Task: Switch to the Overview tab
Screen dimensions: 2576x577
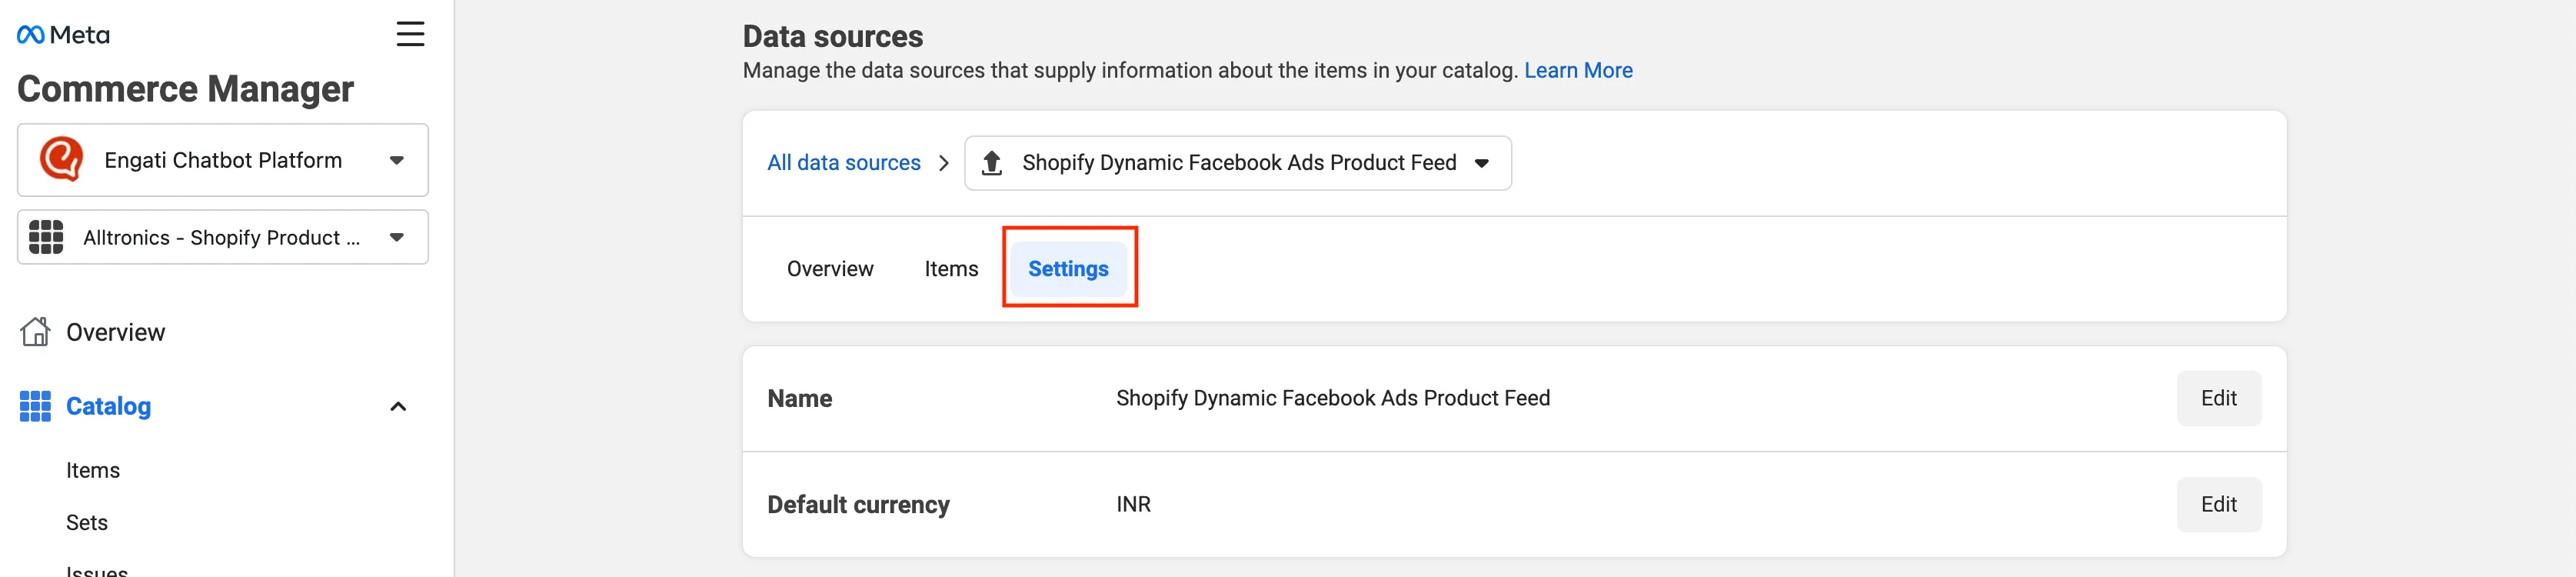Action: [x=830, y=269]
